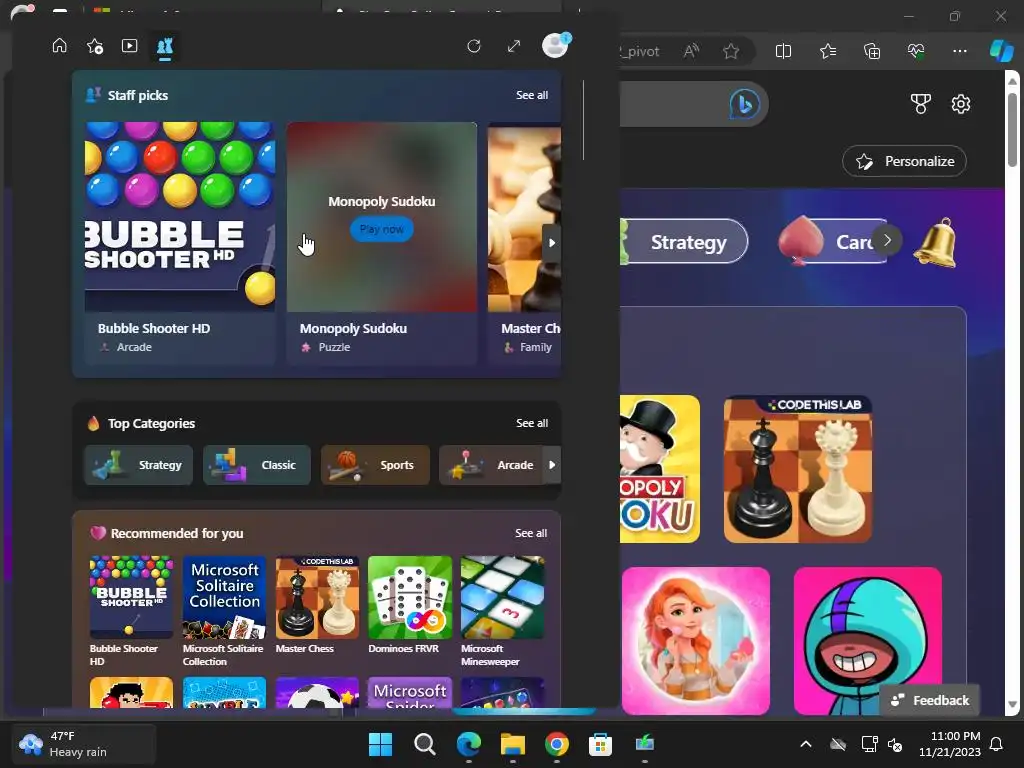This screenshot has height=768, width=1024.
Task: Click Play now on Monopoly Sudoku
Action: (x=381, y=229)
